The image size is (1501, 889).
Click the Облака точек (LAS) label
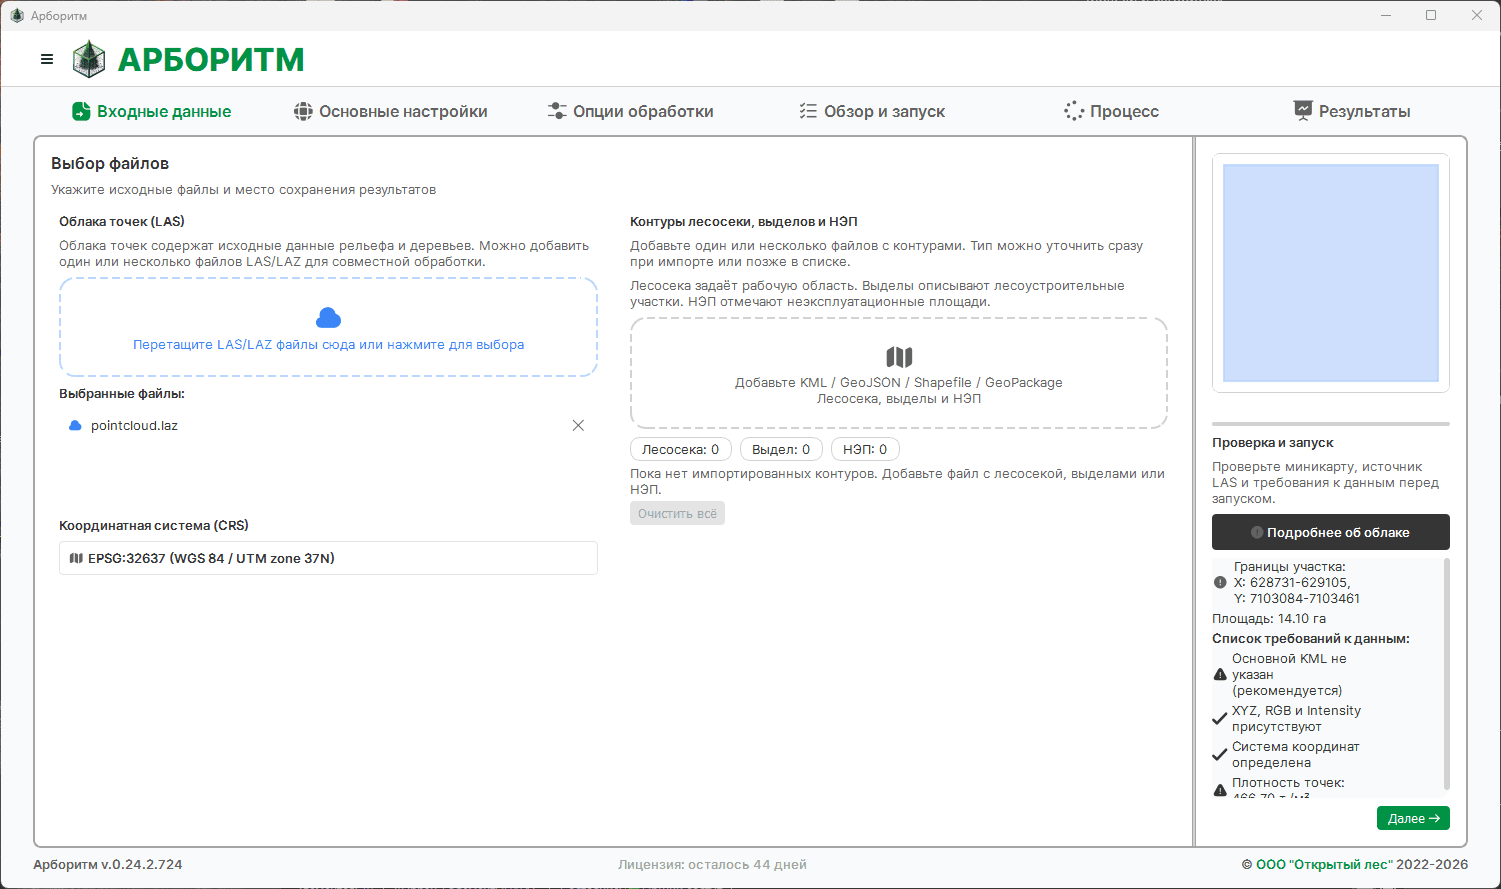tap(122, 222)
